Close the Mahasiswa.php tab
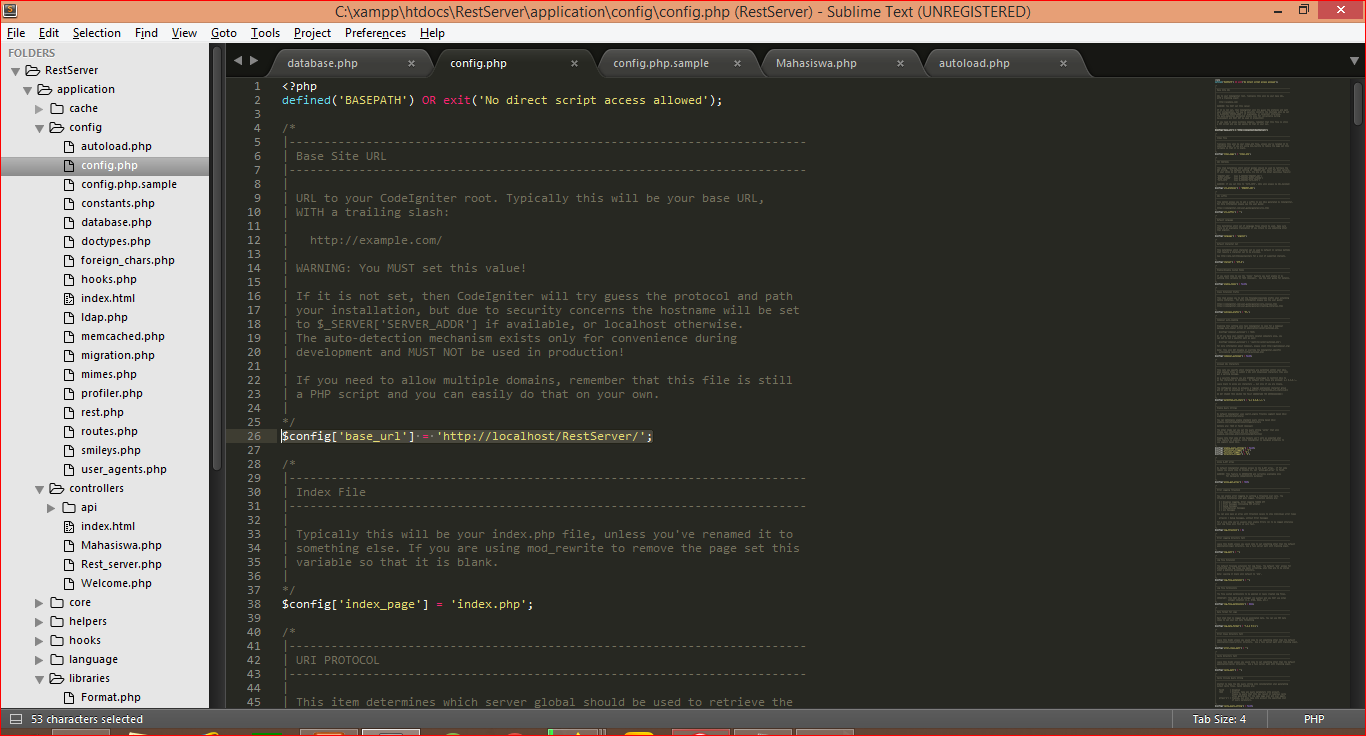This screenshot has height=736, width=1366. pyautogui.click(x=901, y=63)
